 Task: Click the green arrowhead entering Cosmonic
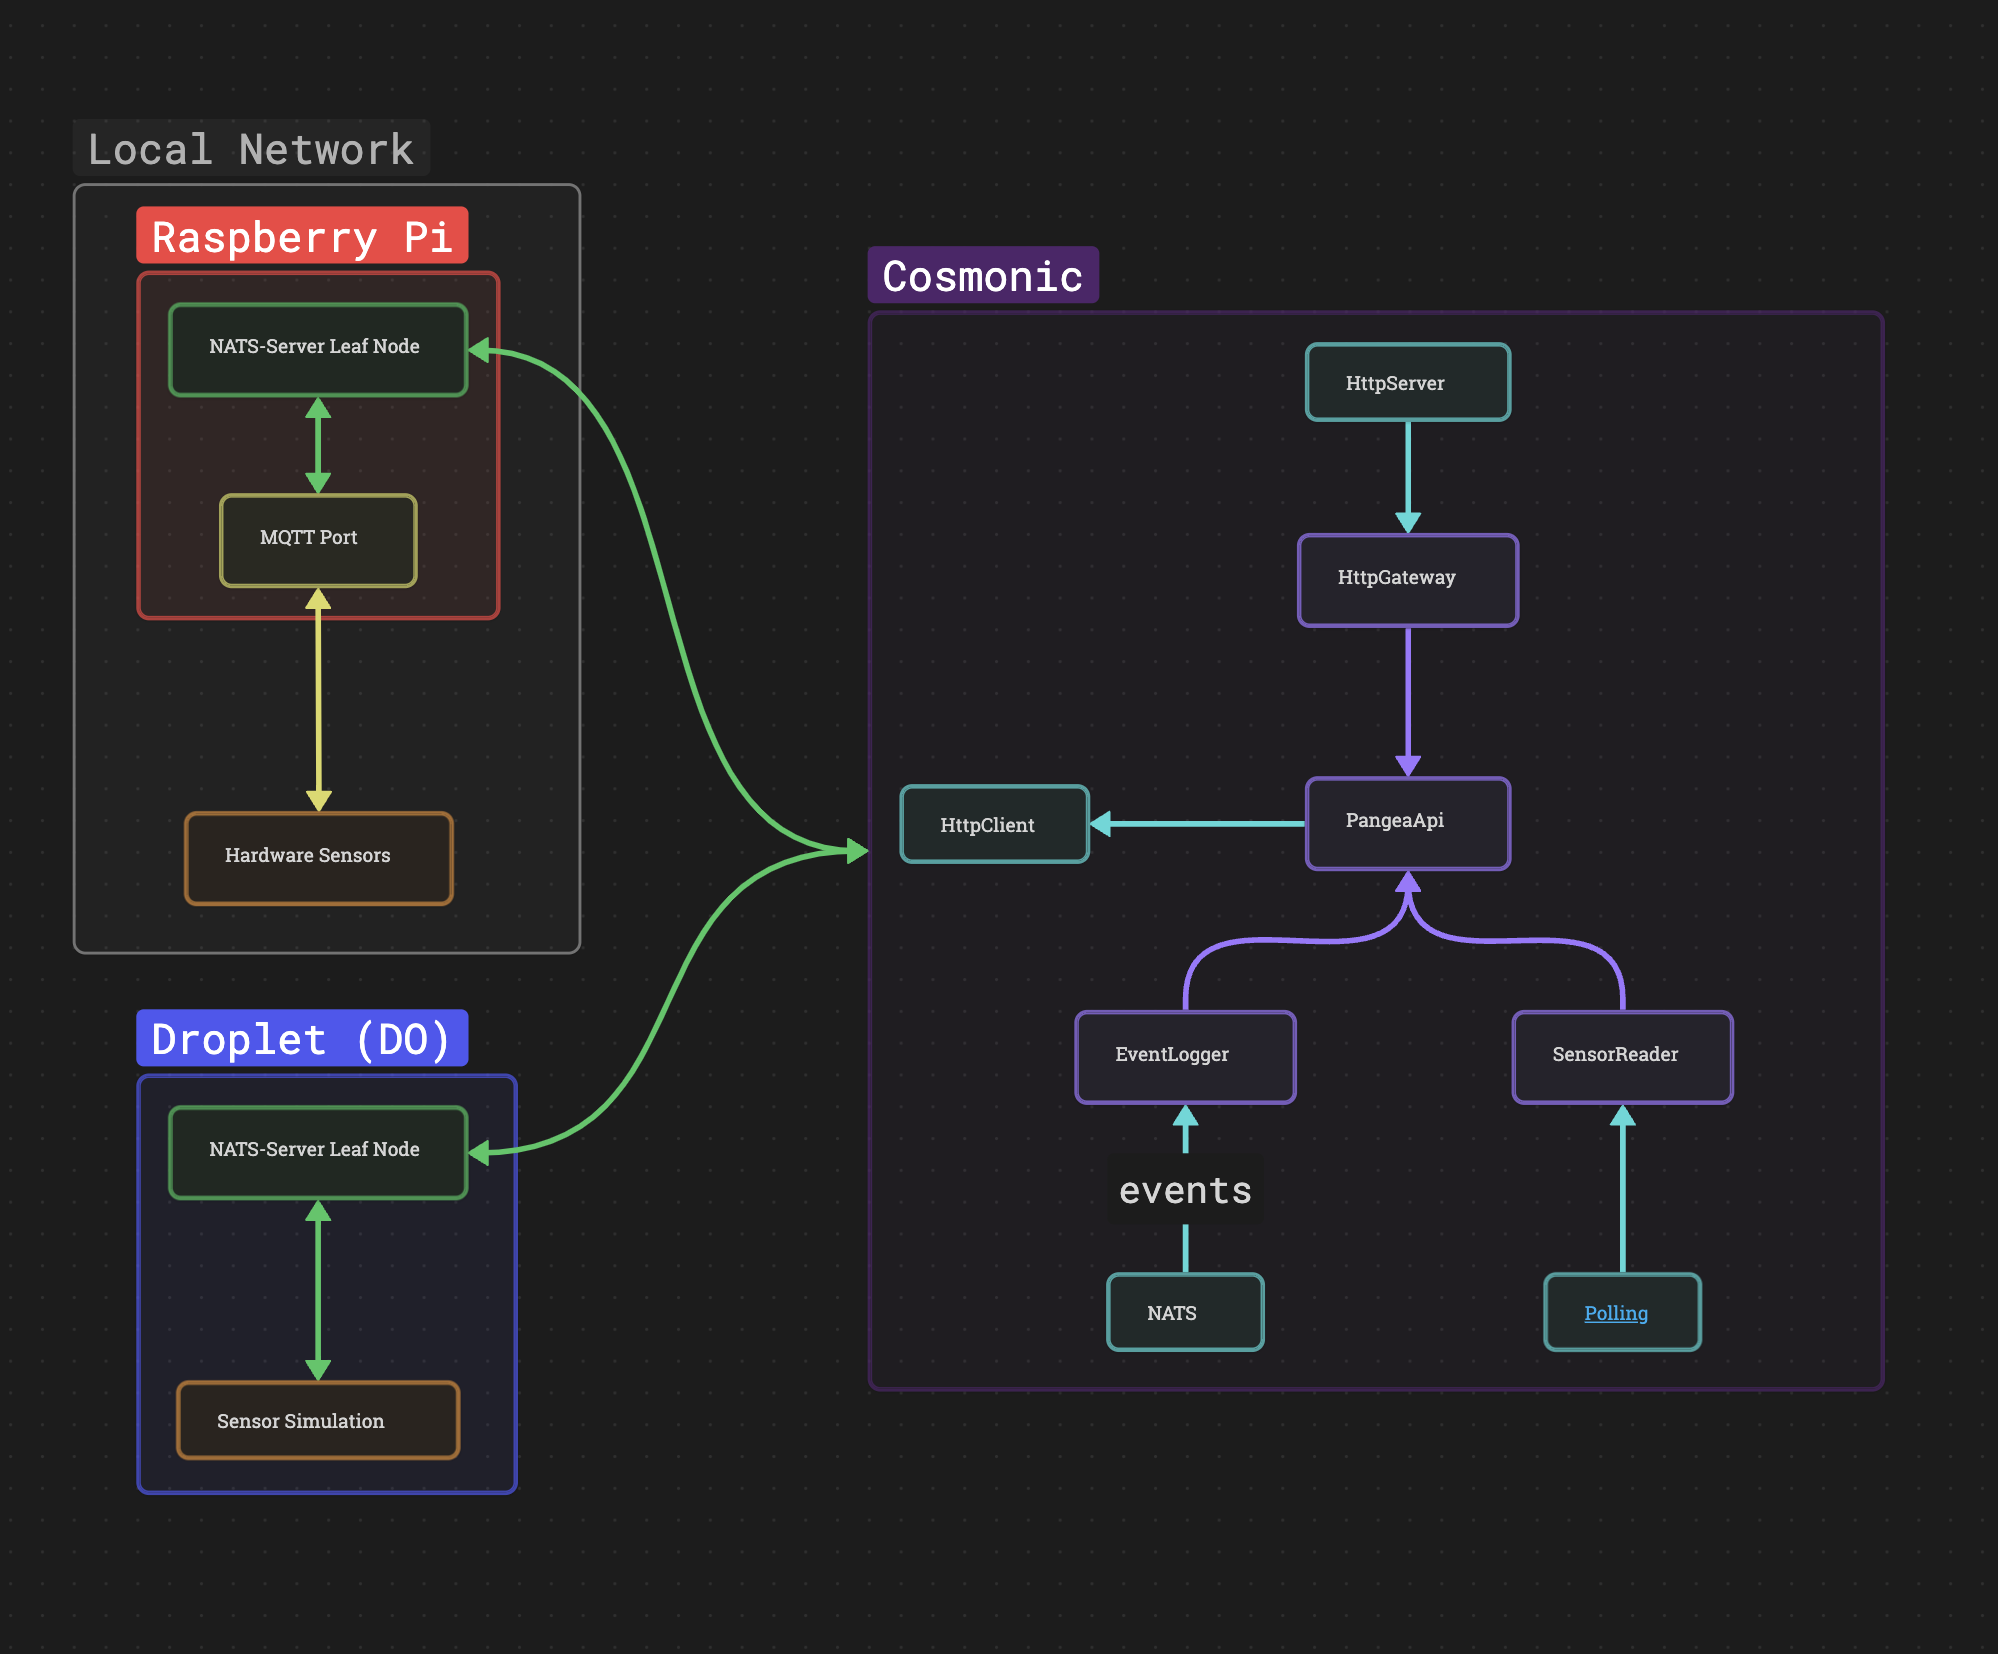(858, 851)
